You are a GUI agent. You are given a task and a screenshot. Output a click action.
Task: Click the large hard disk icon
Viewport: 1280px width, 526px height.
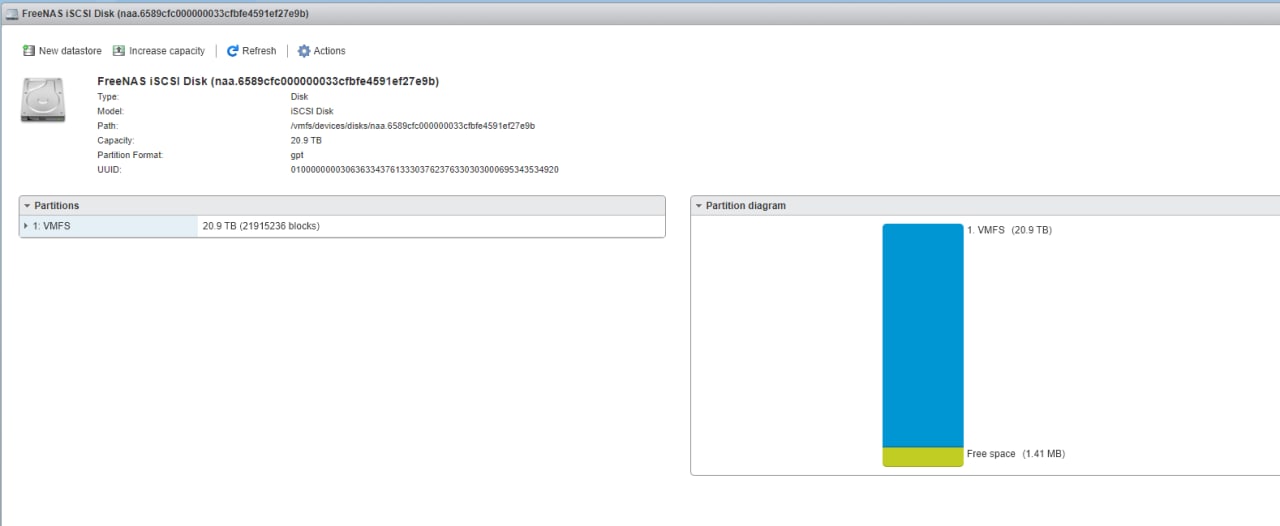42,100
